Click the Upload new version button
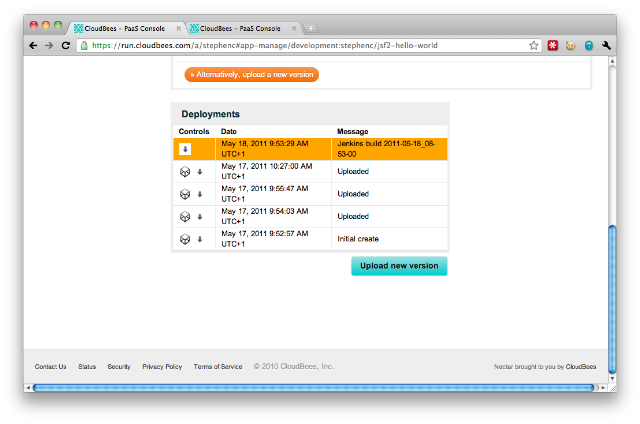This screenshot has width=640, height=424. click(x=399, y=266)
